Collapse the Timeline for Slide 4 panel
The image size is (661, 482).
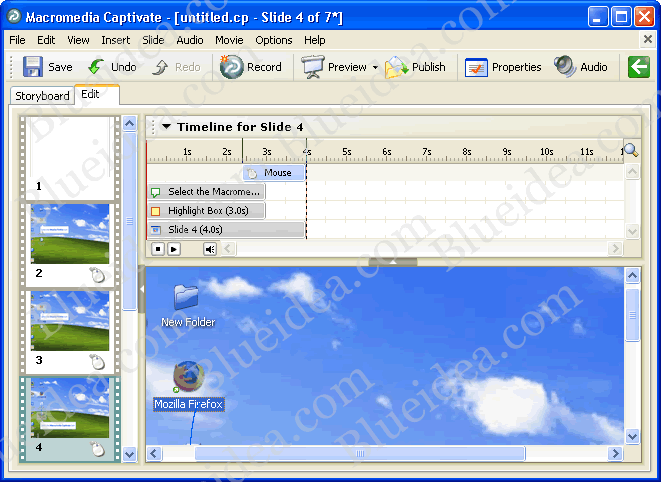click(x=167, y=126)
